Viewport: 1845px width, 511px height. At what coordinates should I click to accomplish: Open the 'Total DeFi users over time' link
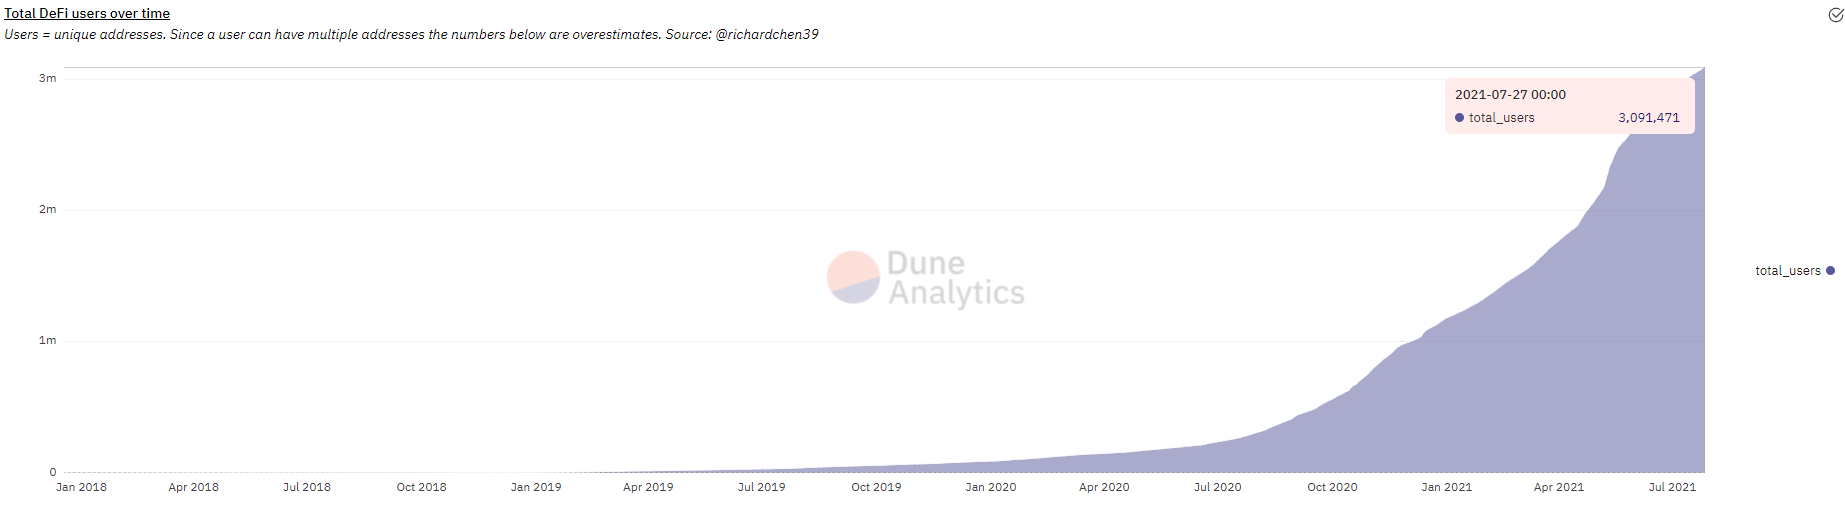[87, 13]
